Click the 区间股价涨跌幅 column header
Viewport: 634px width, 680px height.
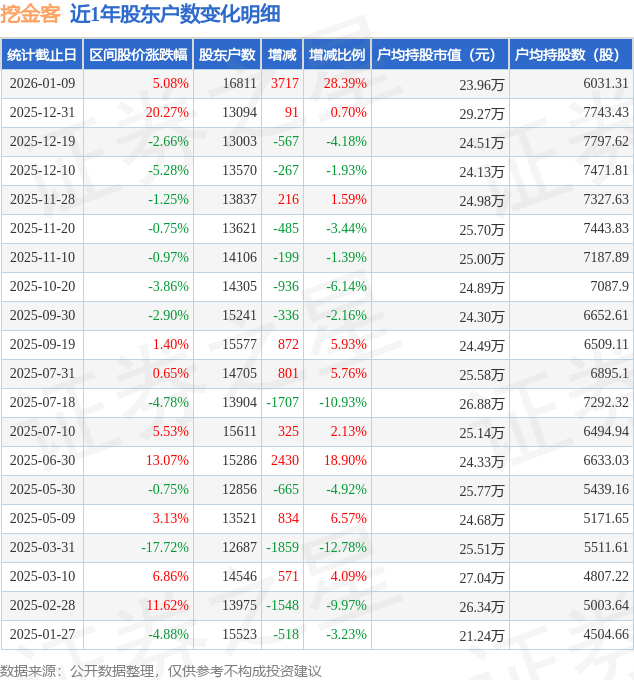tap(137, 55)
